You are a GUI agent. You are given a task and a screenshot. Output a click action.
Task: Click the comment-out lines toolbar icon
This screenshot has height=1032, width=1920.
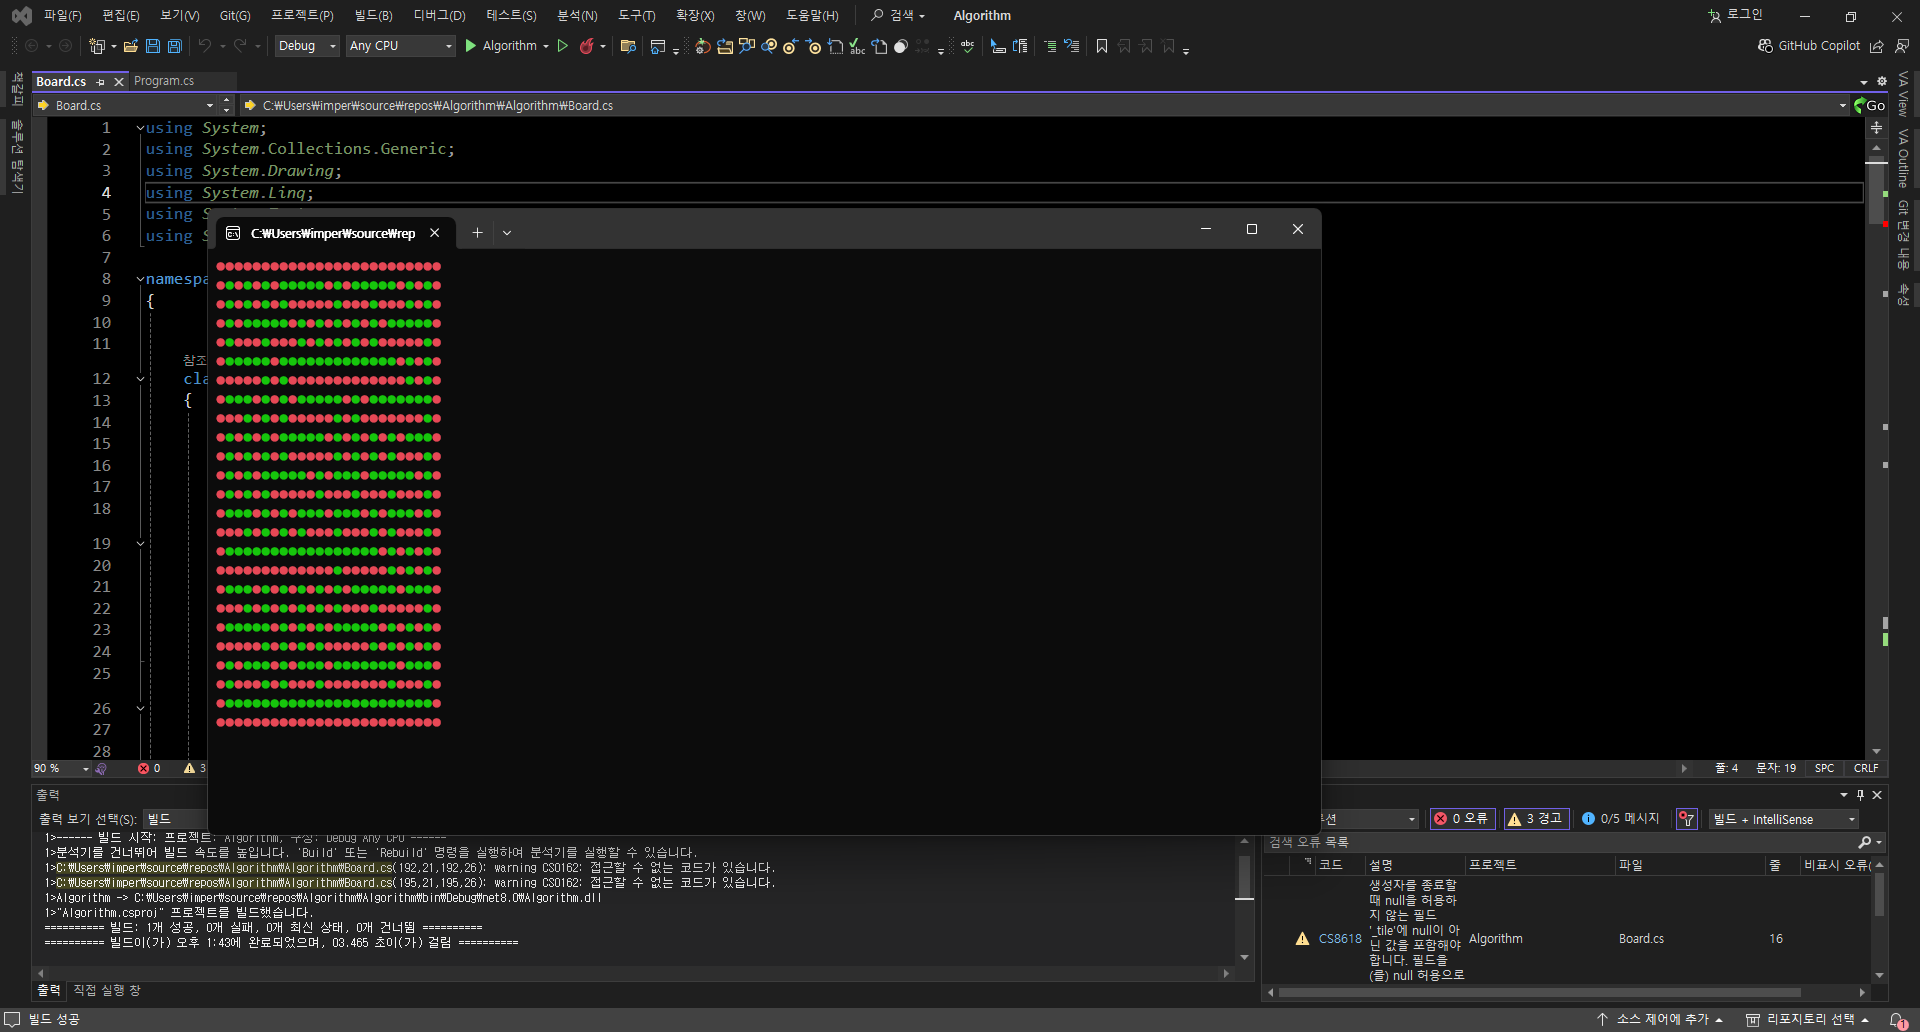point(1050,46)
